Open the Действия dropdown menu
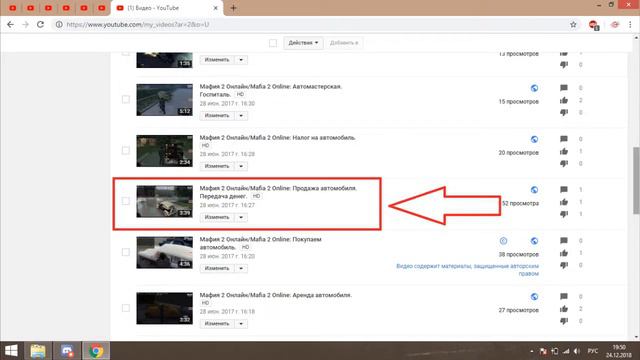 303,43
